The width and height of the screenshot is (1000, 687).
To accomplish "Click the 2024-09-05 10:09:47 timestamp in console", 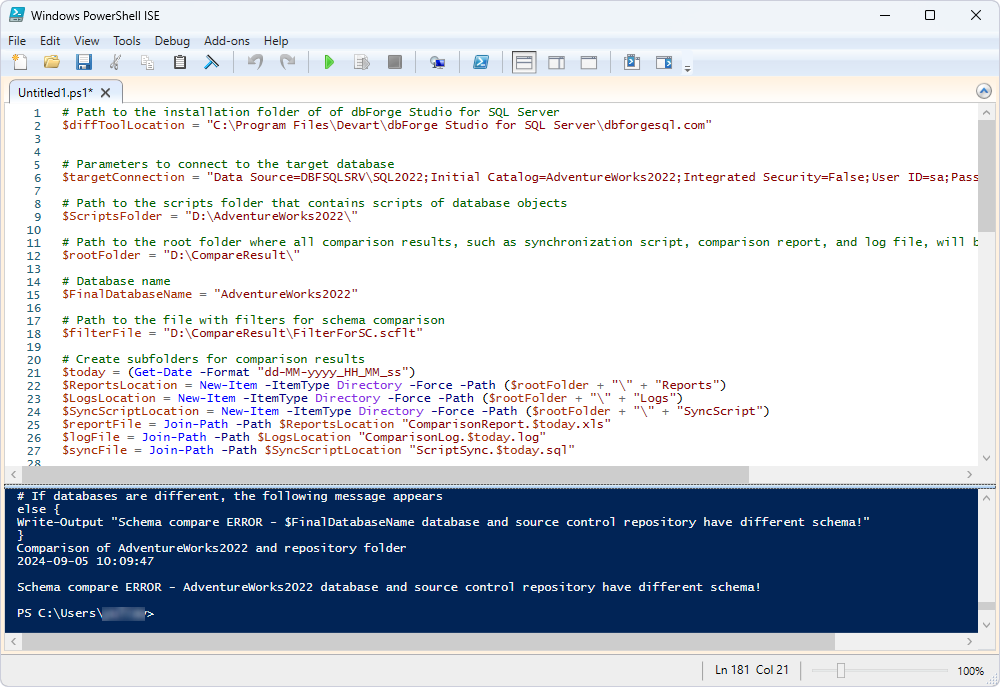I will [85, 561].
